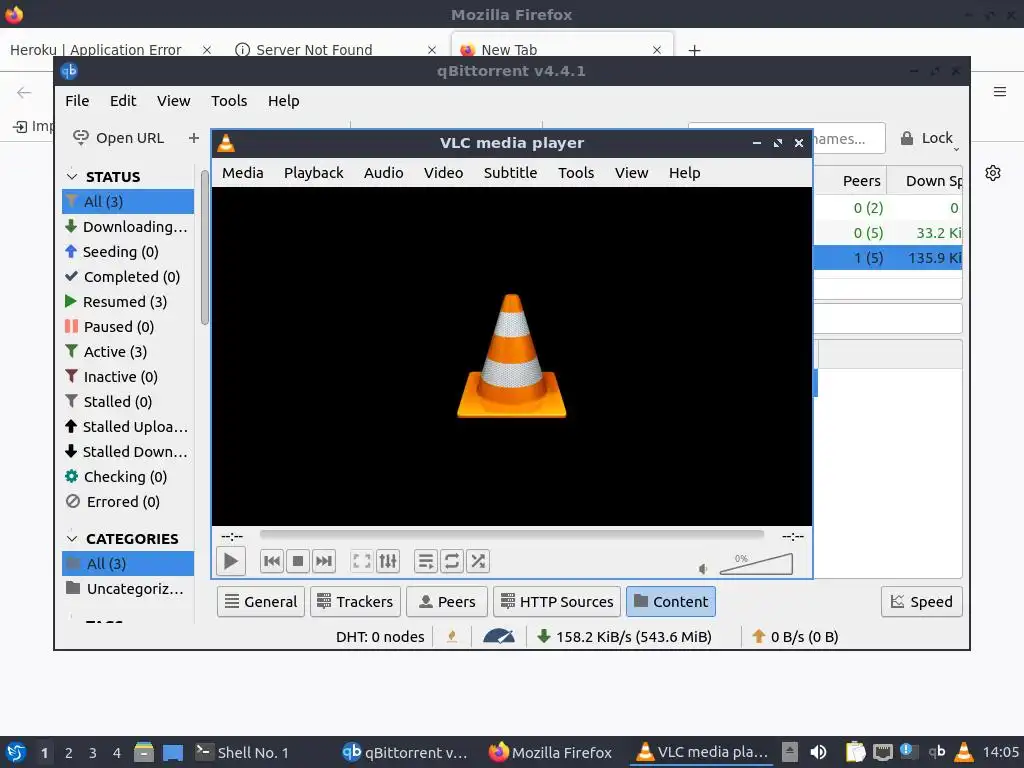Open VLC View menu
This screenshot has height=768, width=1024.
click(x=632, y=173)
